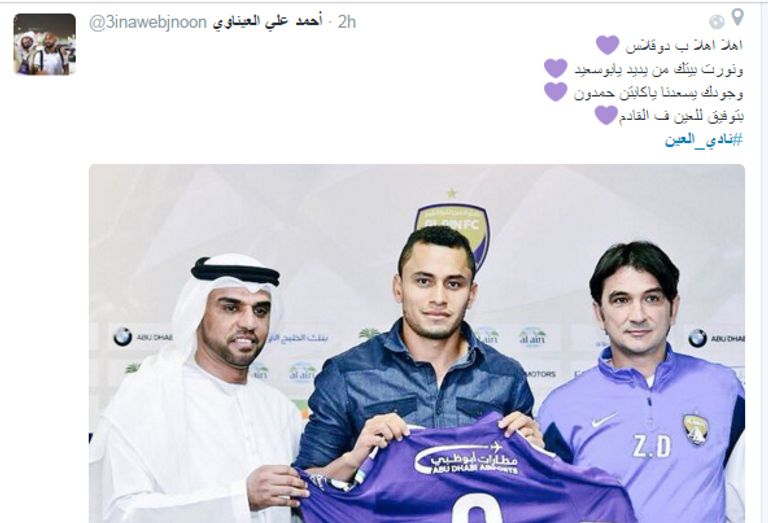Click the @3inawebjnoon handle
Screen dimensions: 768x523
coord(147,22)
